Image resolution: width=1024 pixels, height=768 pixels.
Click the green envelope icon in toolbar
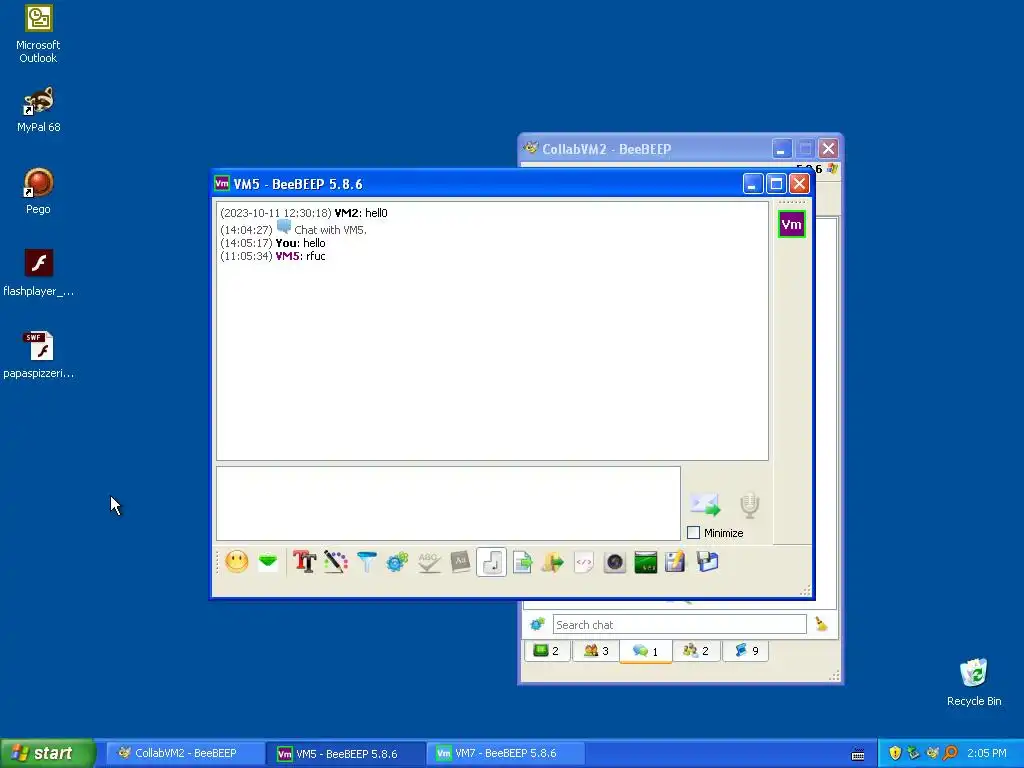point(268,562)
